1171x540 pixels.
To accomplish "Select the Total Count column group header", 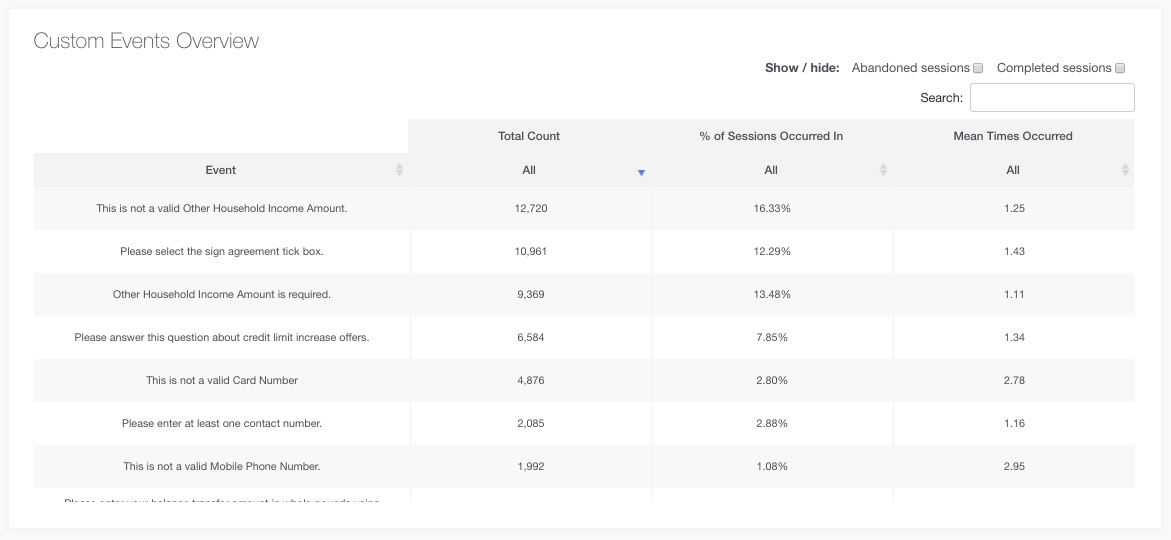I will click(529, 136).
